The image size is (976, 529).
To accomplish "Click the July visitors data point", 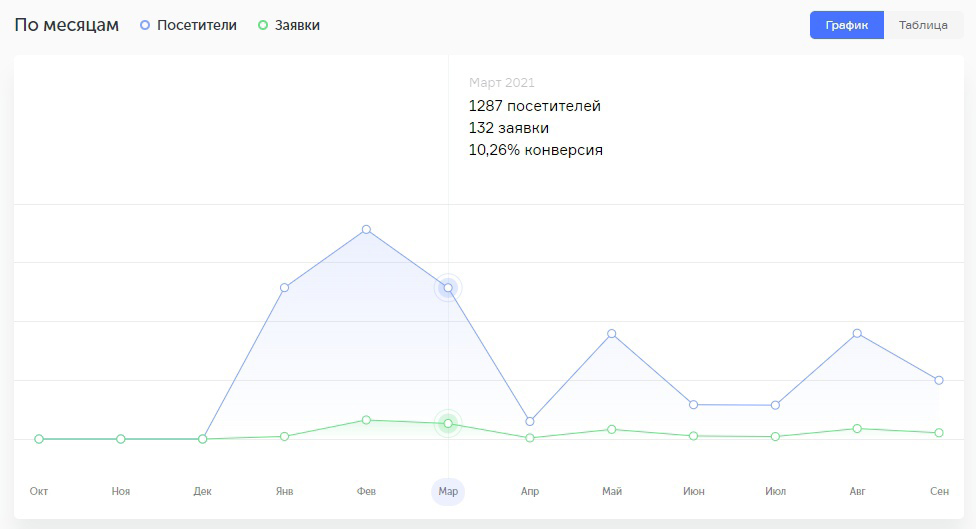I will [x=776, y=405].
